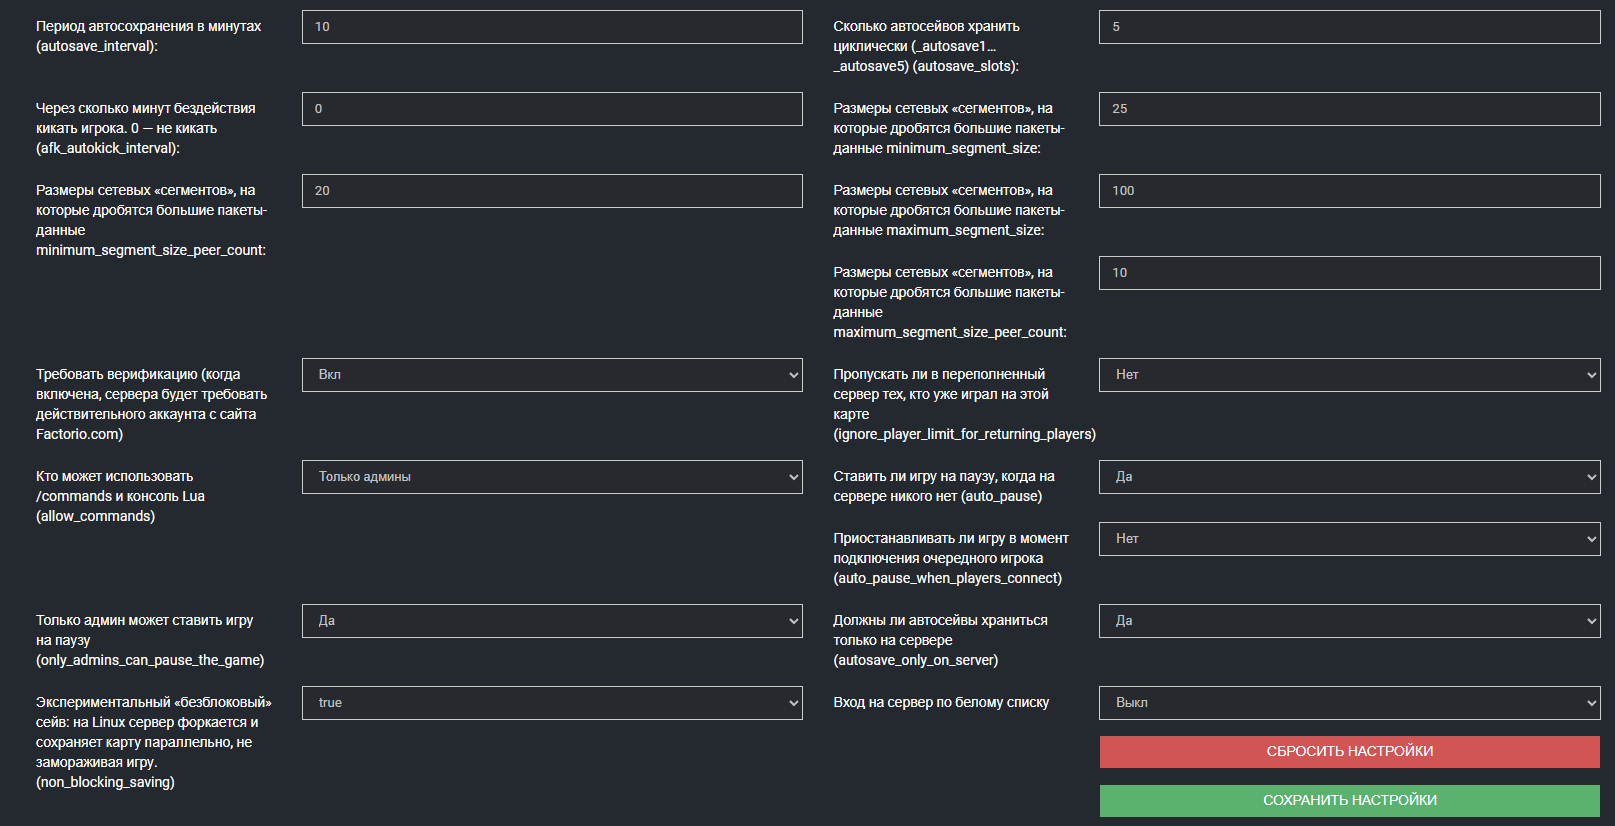Click the autosave_interval input field
This screenshot has height=826, width=1615.
[x=551, y=27]
